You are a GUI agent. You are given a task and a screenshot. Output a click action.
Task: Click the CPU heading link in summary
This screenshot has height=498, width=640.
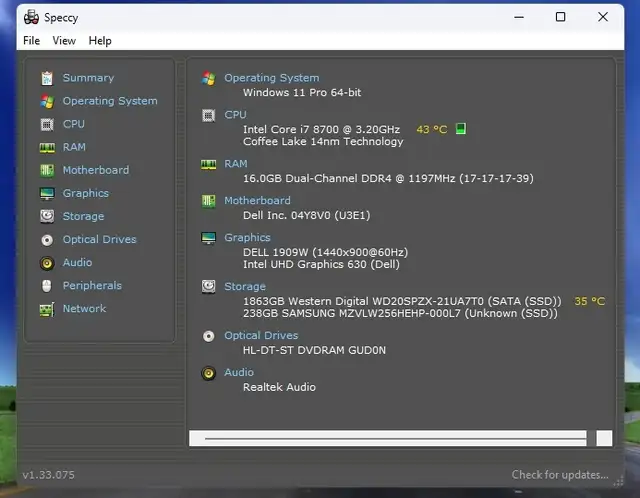tap(235, 115)
